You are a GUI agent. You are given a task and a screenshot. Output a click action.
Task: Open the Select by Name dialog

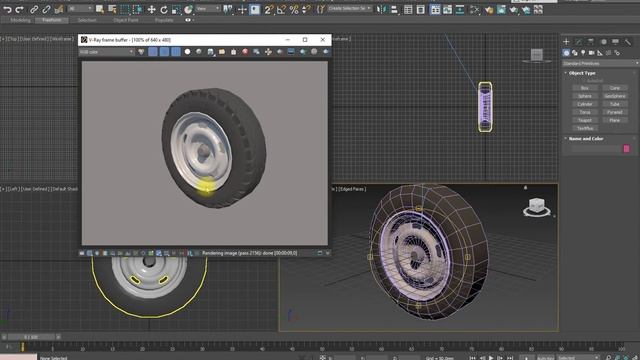(x=112, y=9)
